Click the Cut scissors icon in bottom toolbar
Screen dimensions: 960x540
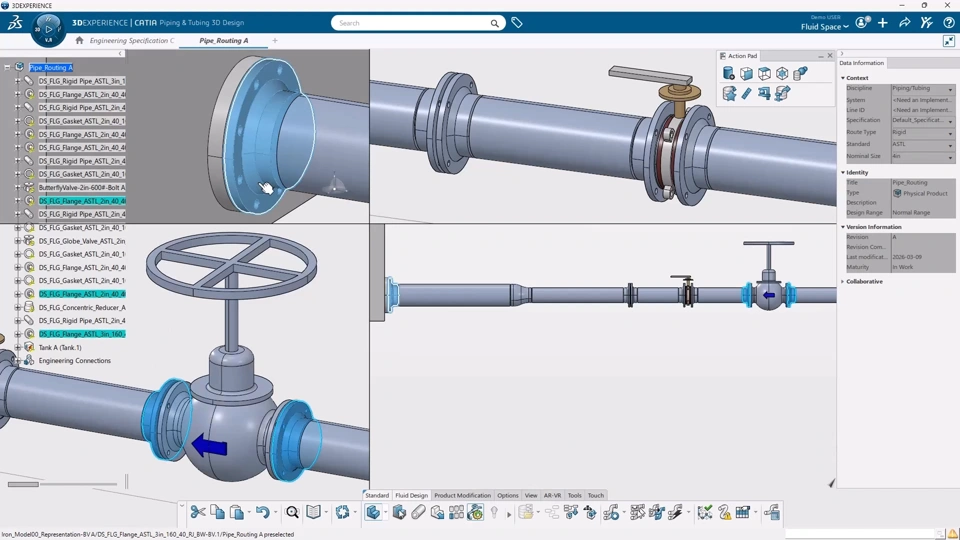click(198, 512)
